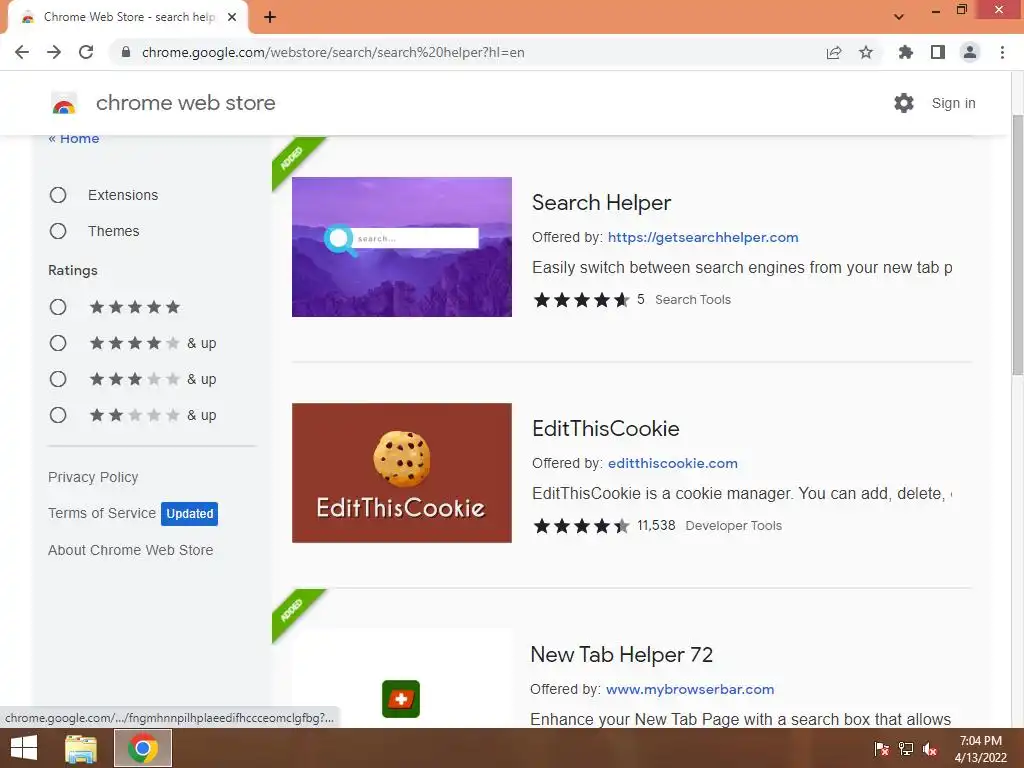Open the Privacy Policy link
The height and width of the screenshot is (768, 1024).
click(93, 477)
